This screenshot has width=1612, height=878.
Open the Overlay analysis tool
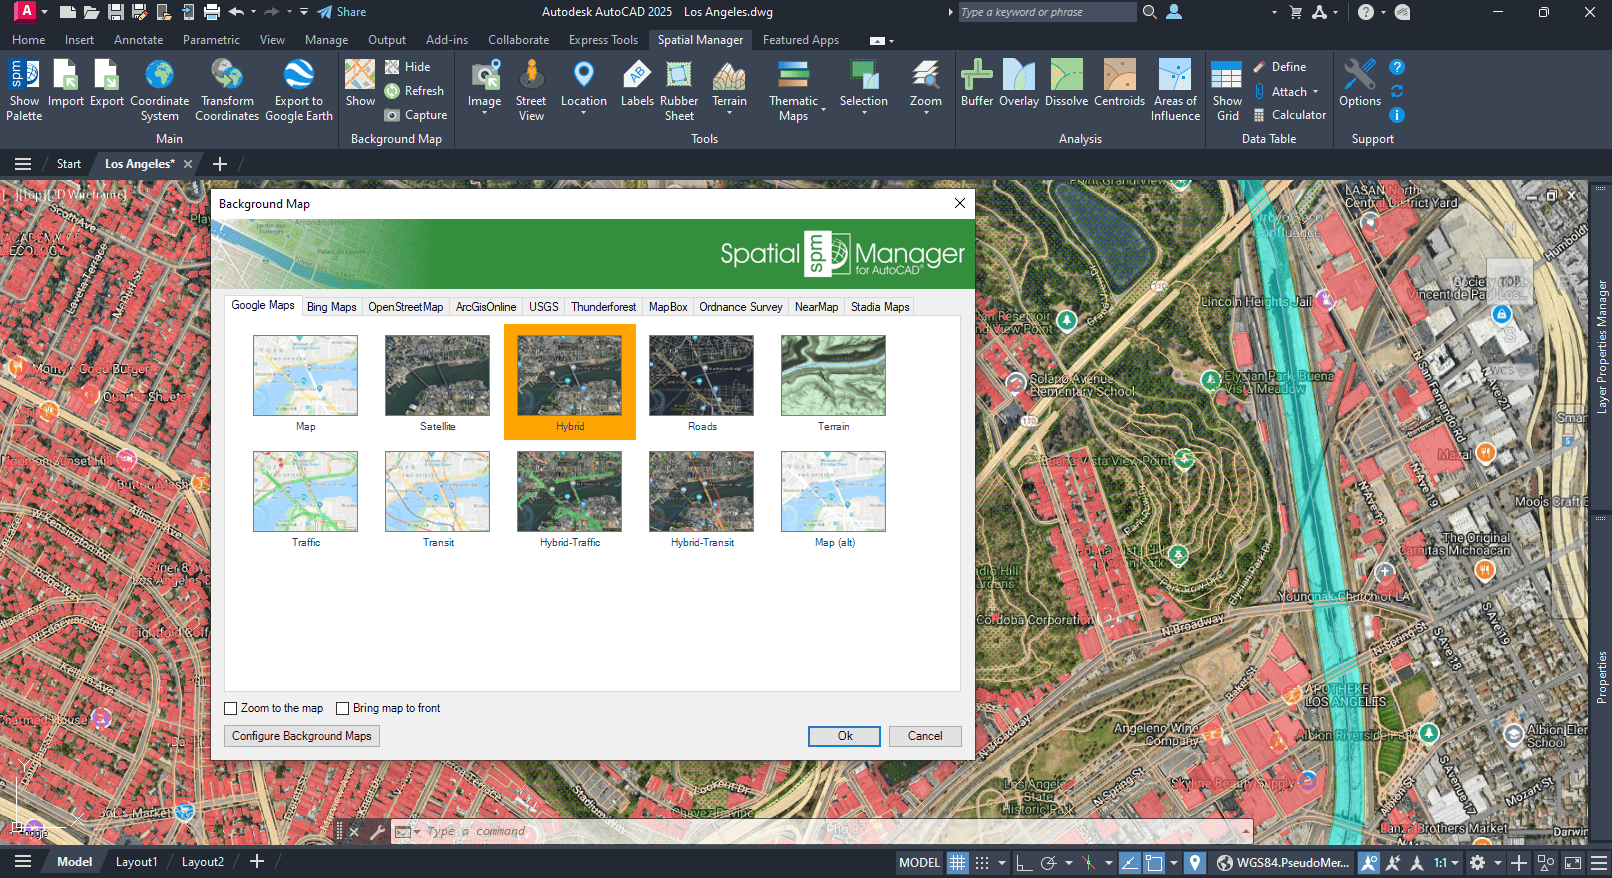coord(1019,82)
